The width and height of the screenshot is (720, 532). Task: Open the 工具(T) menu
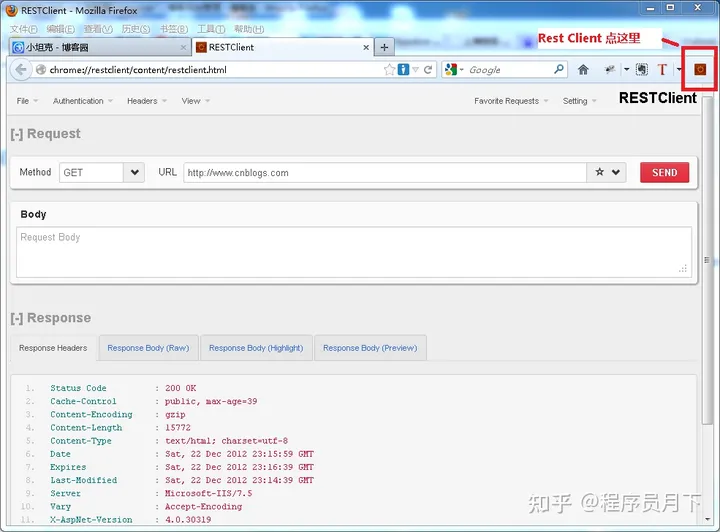pos(211,29)
